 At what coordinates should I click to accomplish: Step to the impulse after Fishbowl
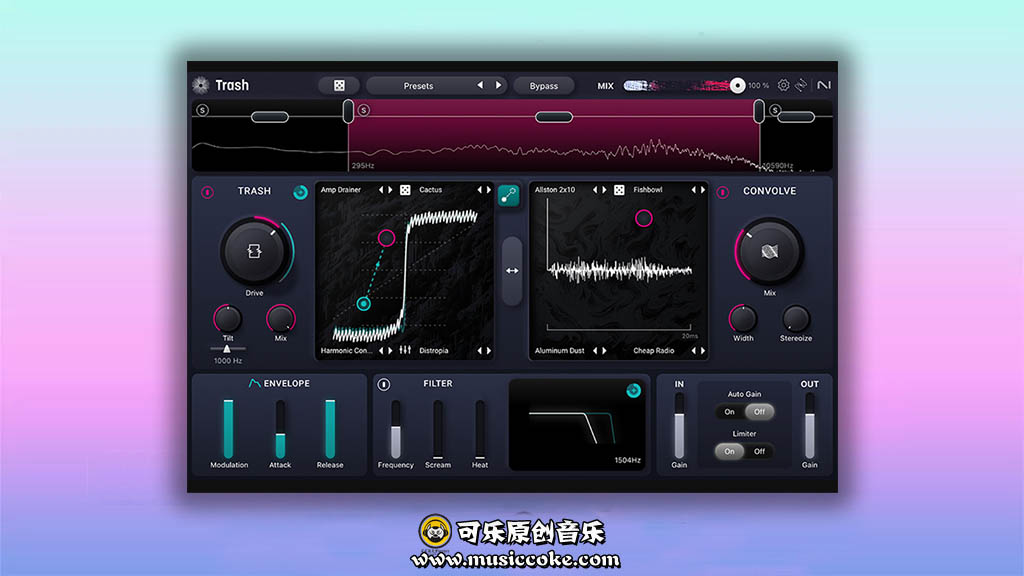point(703,190)
